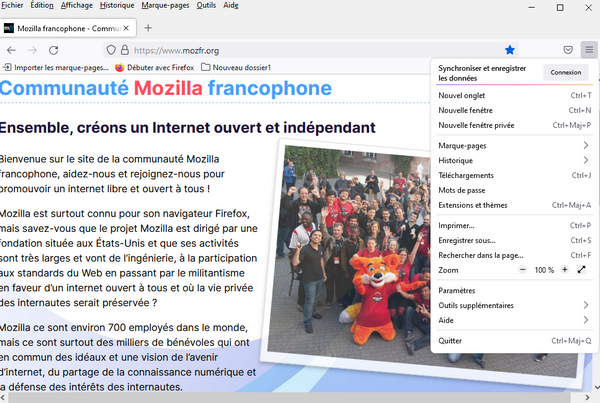Click the vertical scrollbar down arrow

(596, 387)
